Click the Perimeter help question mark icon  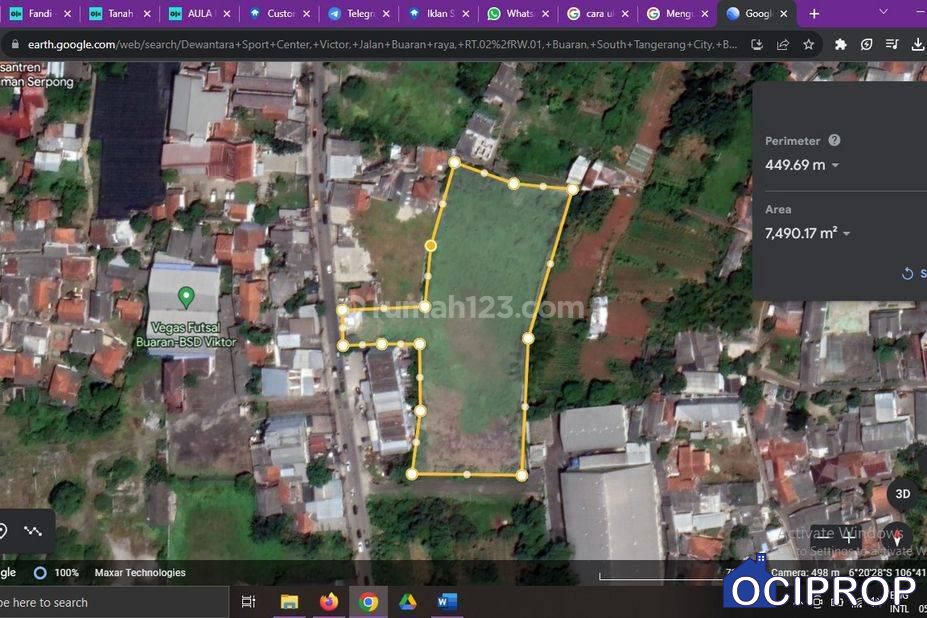tap(834, 141)
